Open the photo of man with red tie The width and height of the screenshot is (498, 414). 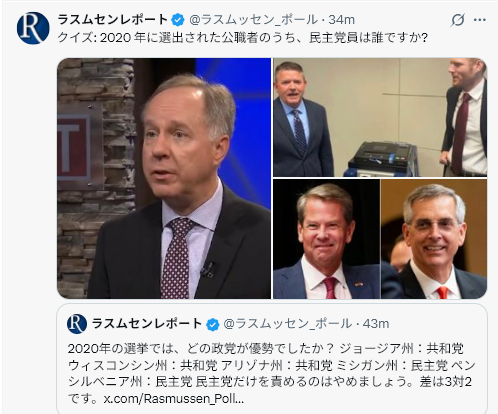[x=326, y=239]
